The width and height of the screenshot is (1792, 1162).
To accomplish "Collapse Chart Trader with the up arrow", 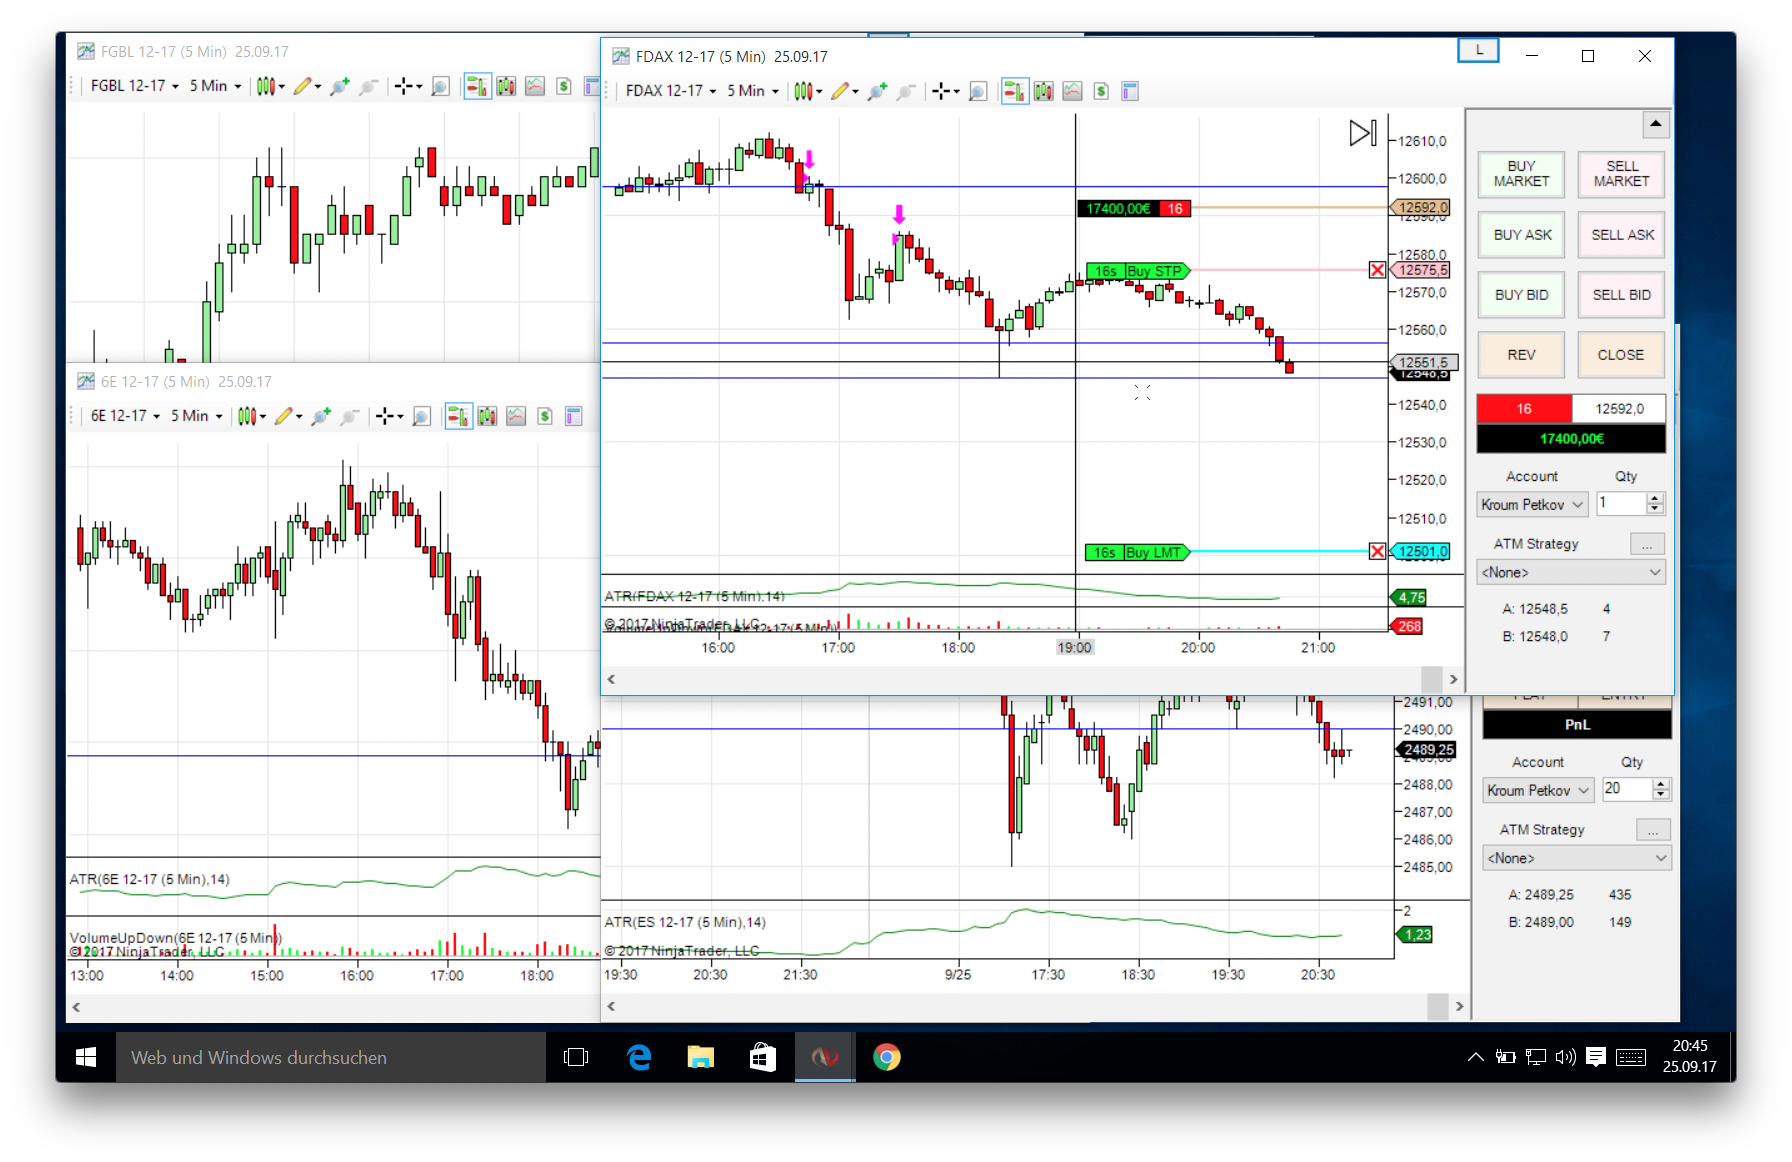I will click(x=1656, y=125).
